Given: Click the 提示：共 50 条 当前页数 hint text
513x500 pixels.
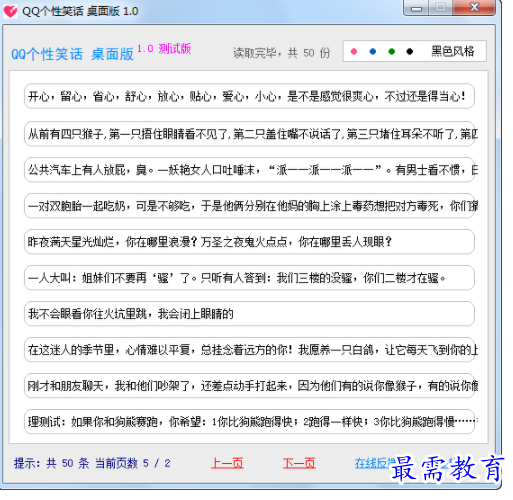Looking at the screenshot, I should (x=92, y=463).
